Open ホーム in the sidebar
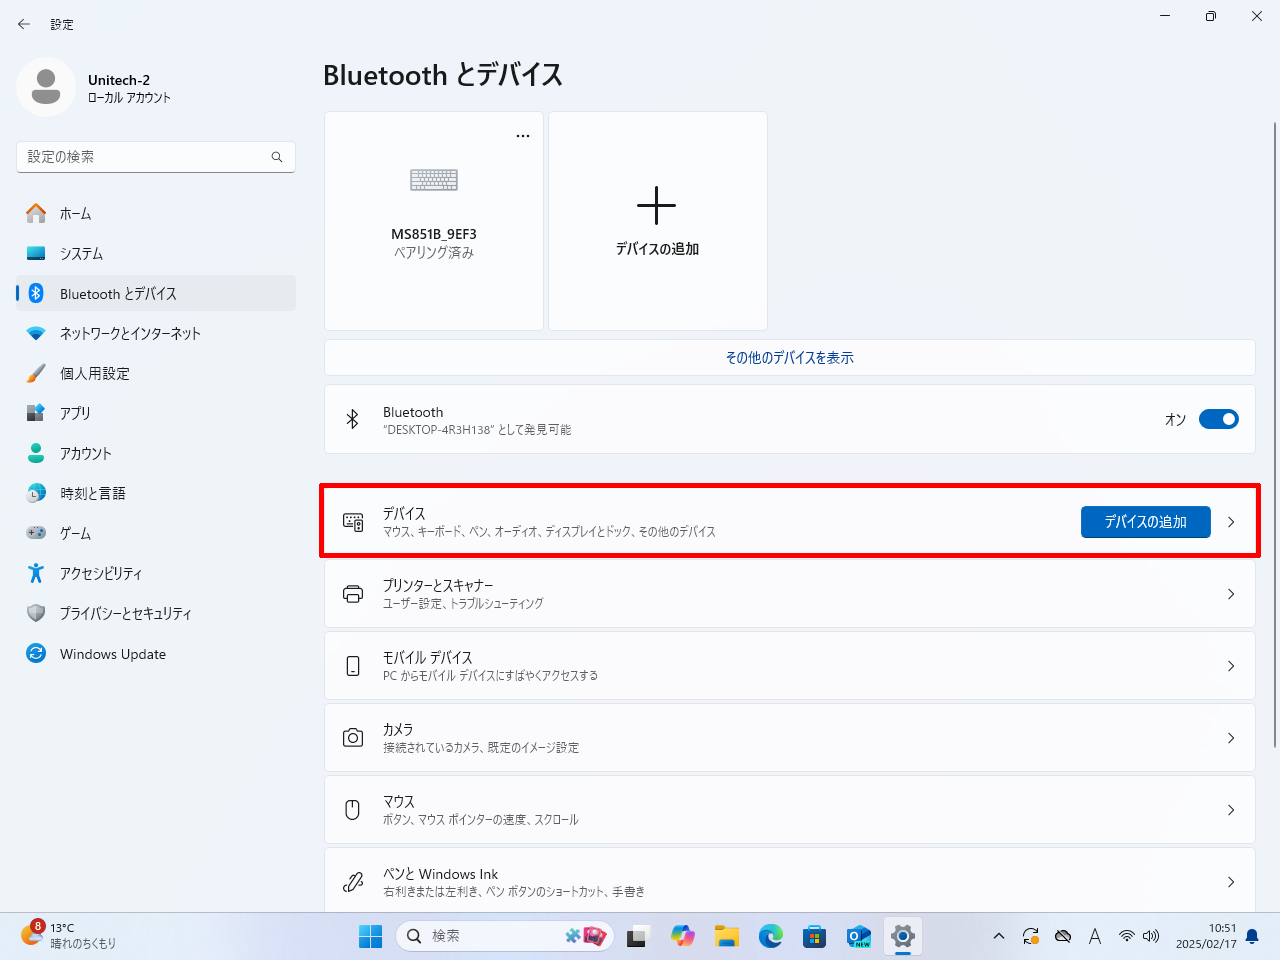This screenshot has height=960, width=1280. [156, 213]
